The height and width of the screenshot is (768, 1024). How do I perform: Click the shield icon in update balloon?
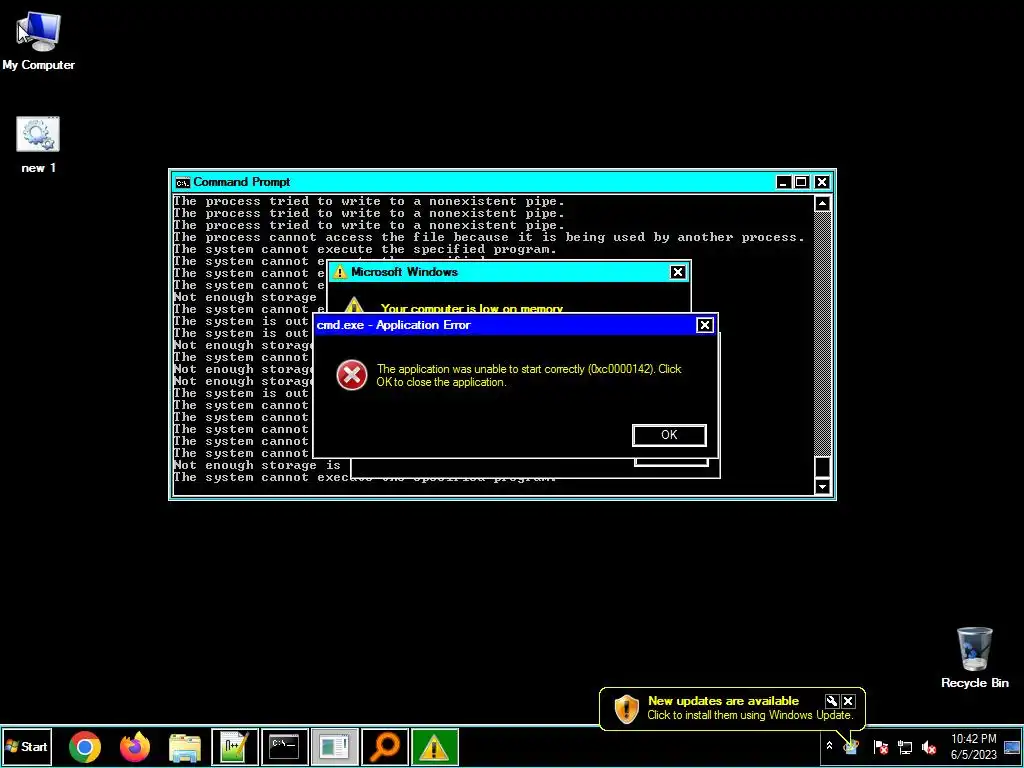[626, 709]
